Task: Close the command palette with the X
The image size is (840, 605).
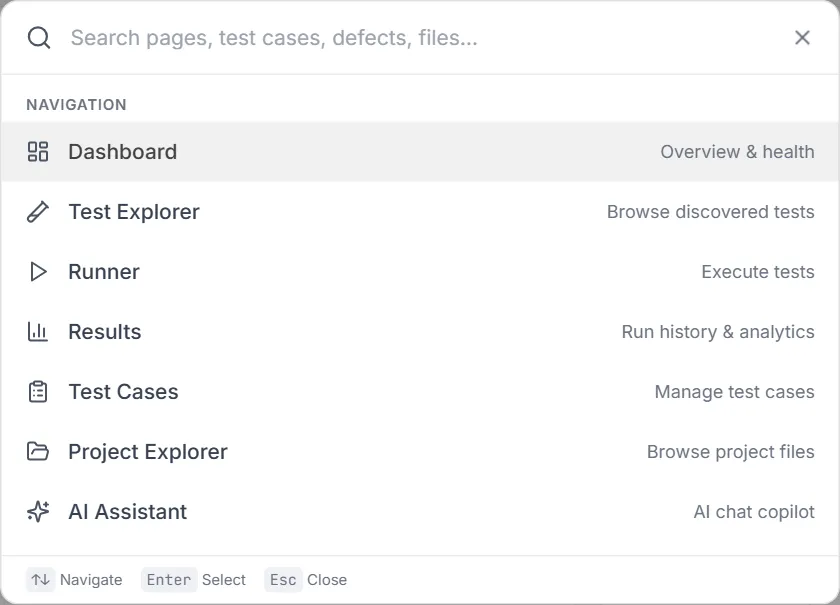Action: pos(802,38)
